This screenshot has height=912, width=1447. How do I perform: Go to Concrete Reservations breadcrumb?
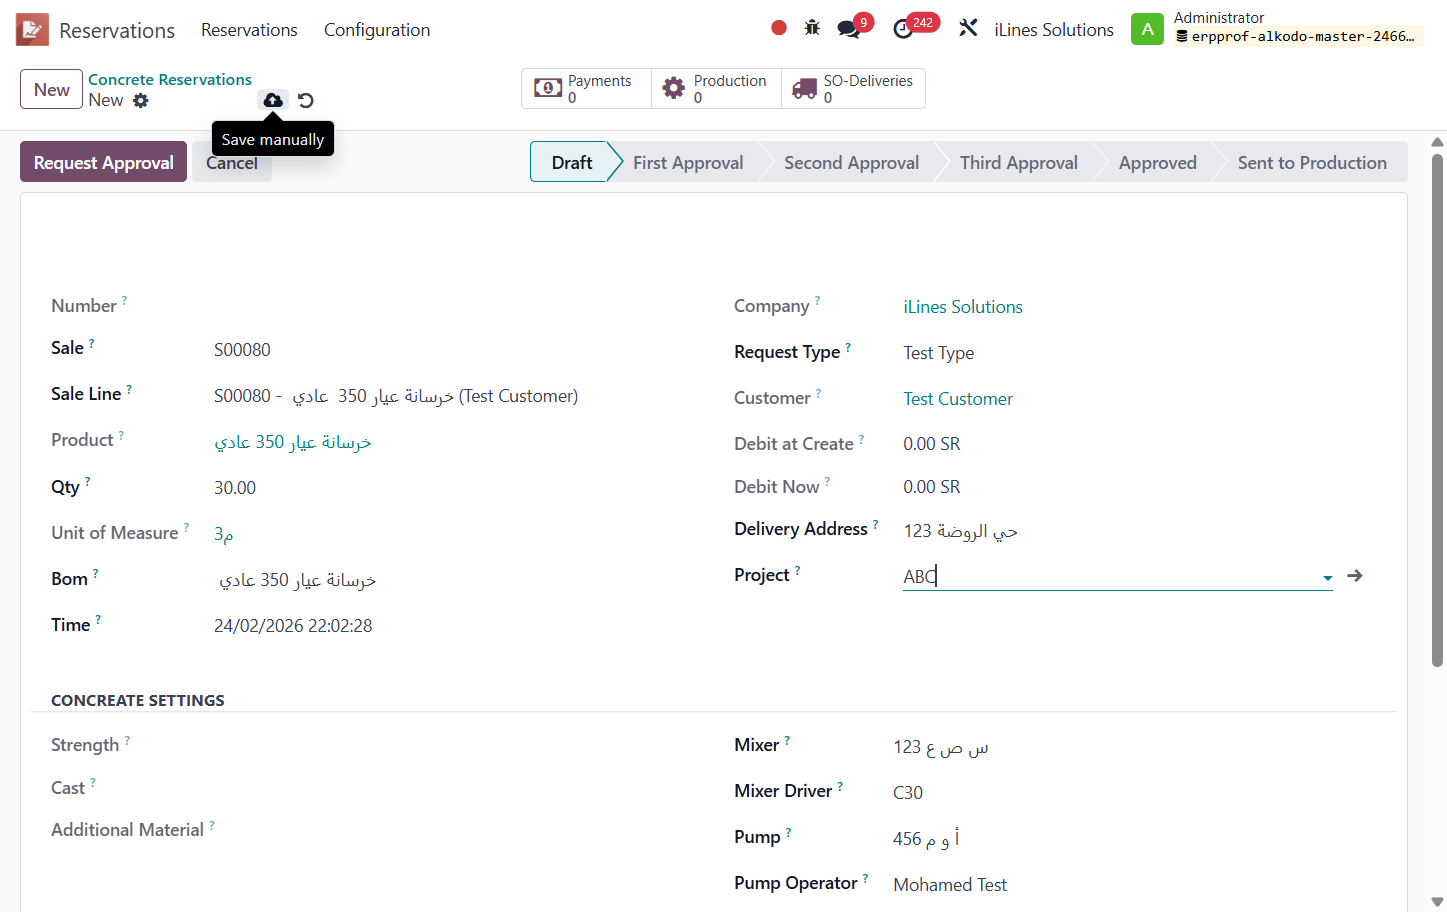tap(170, 79)
